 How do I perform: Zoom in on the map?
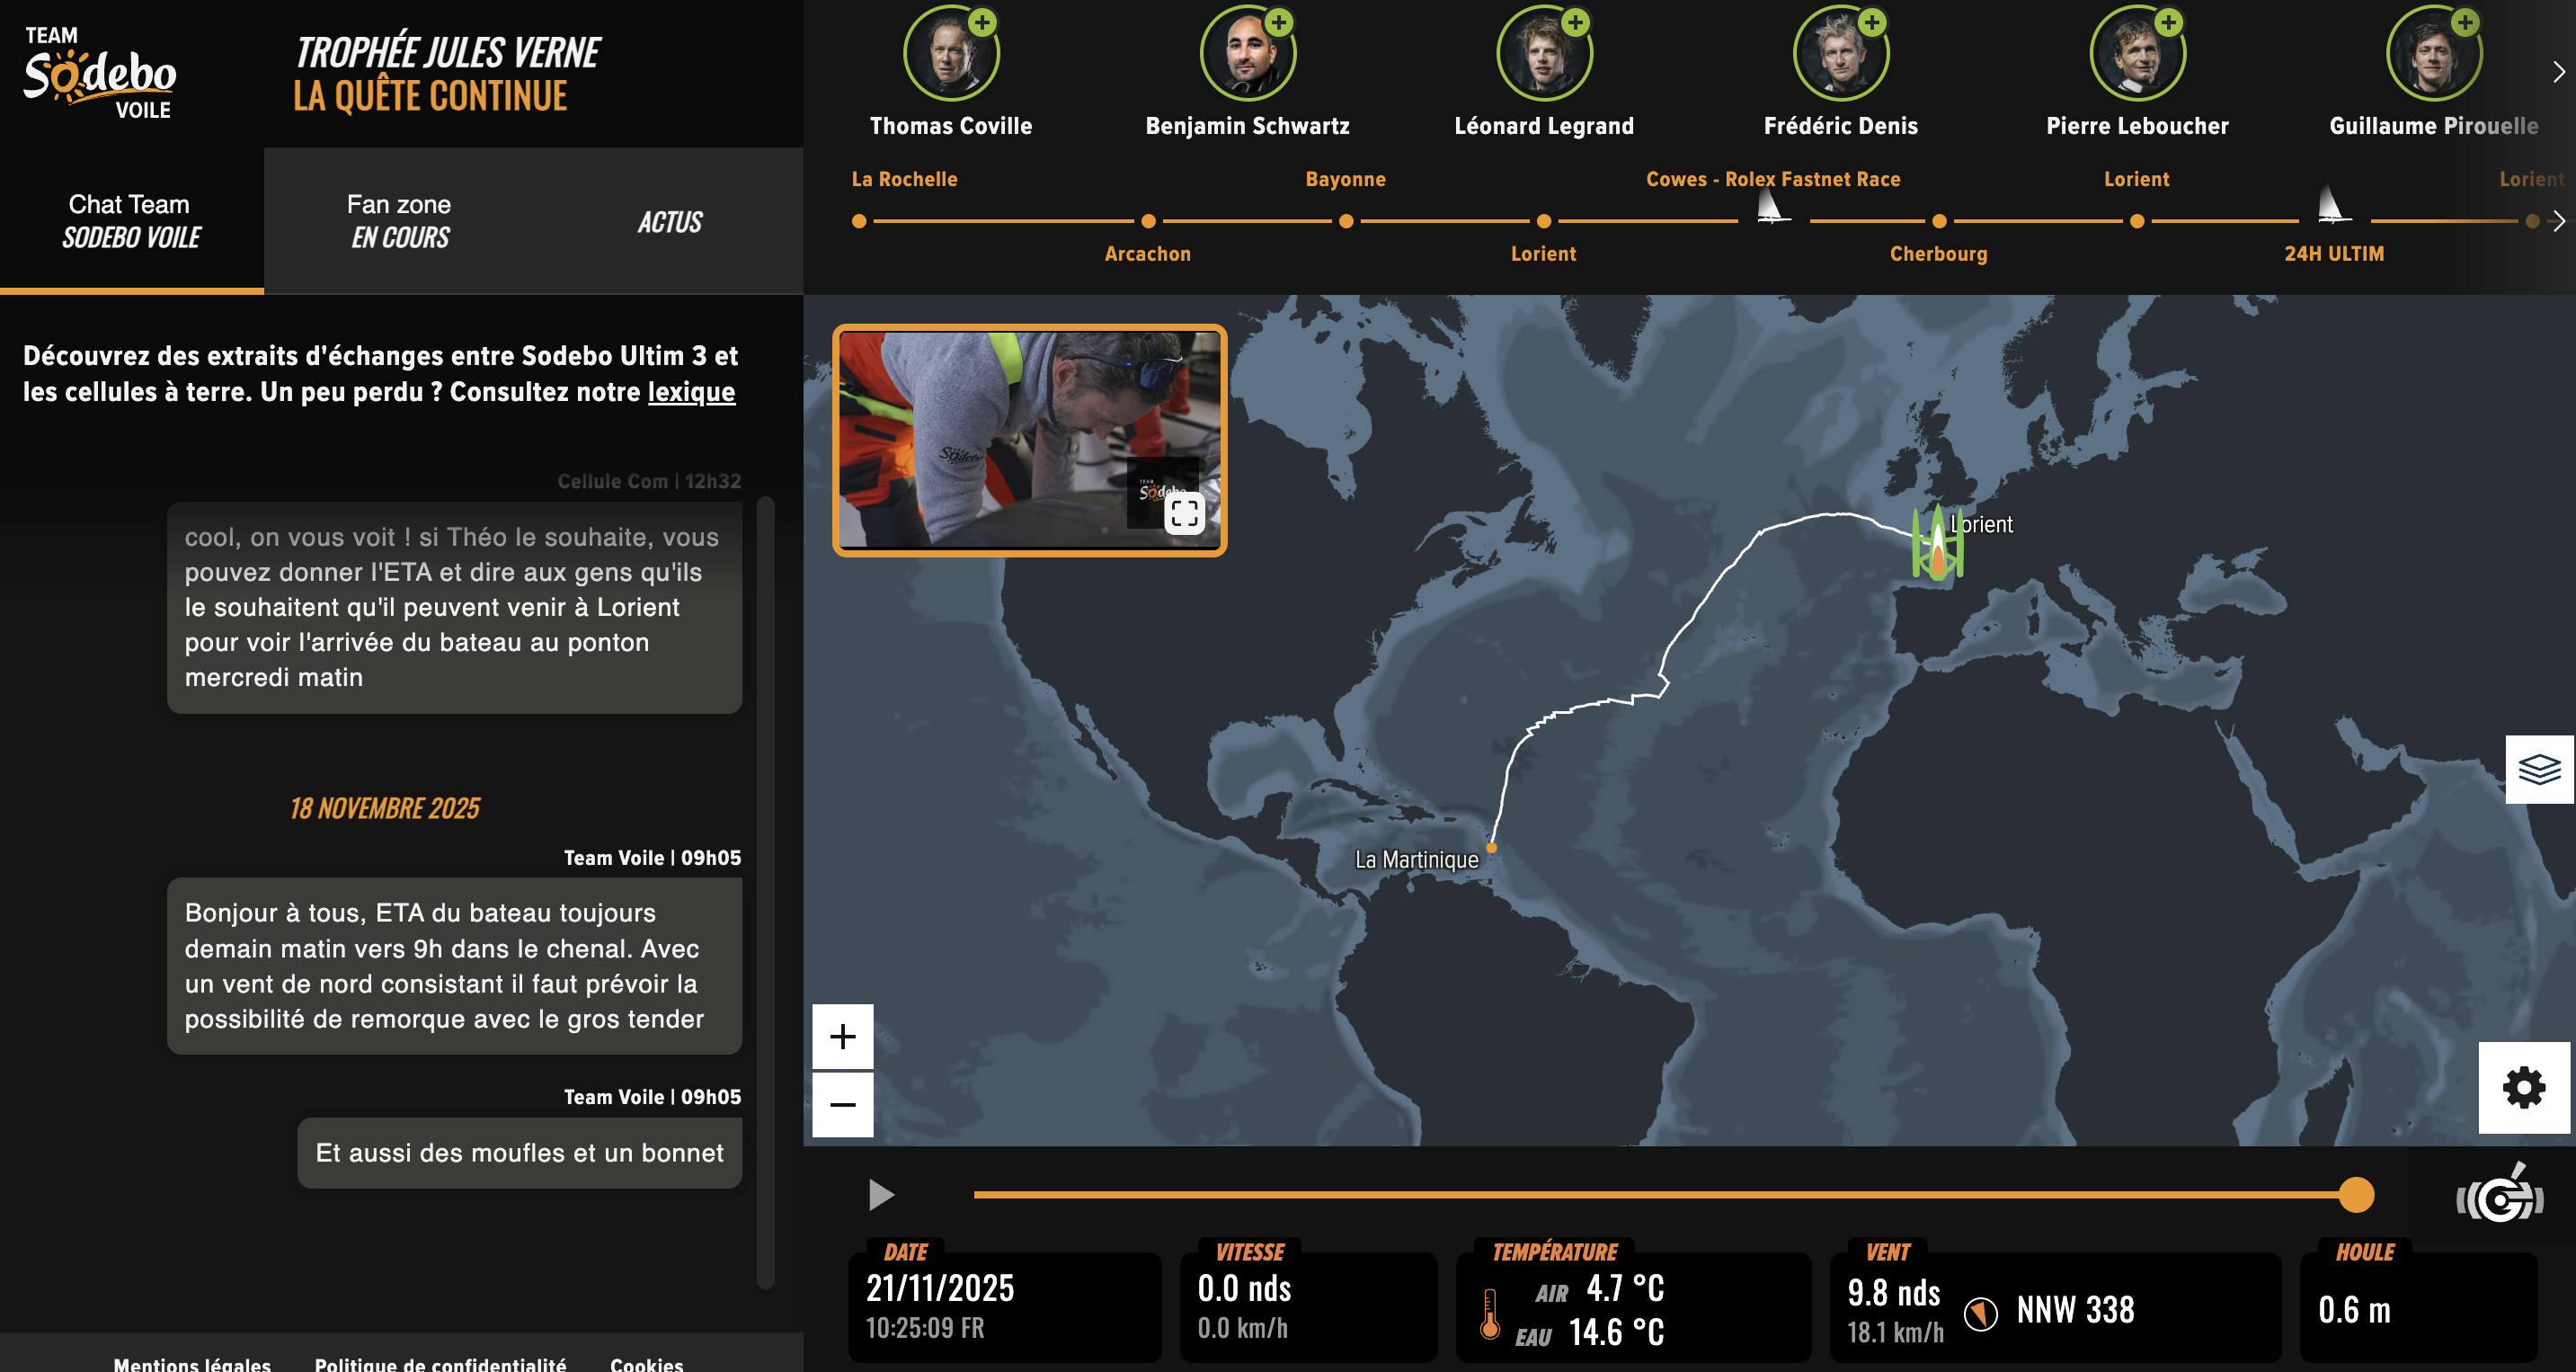842,1036
